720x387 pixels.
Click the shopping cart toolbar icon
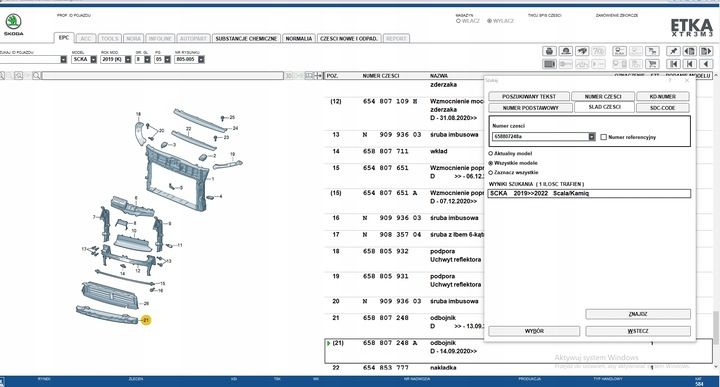pos(652,64)
